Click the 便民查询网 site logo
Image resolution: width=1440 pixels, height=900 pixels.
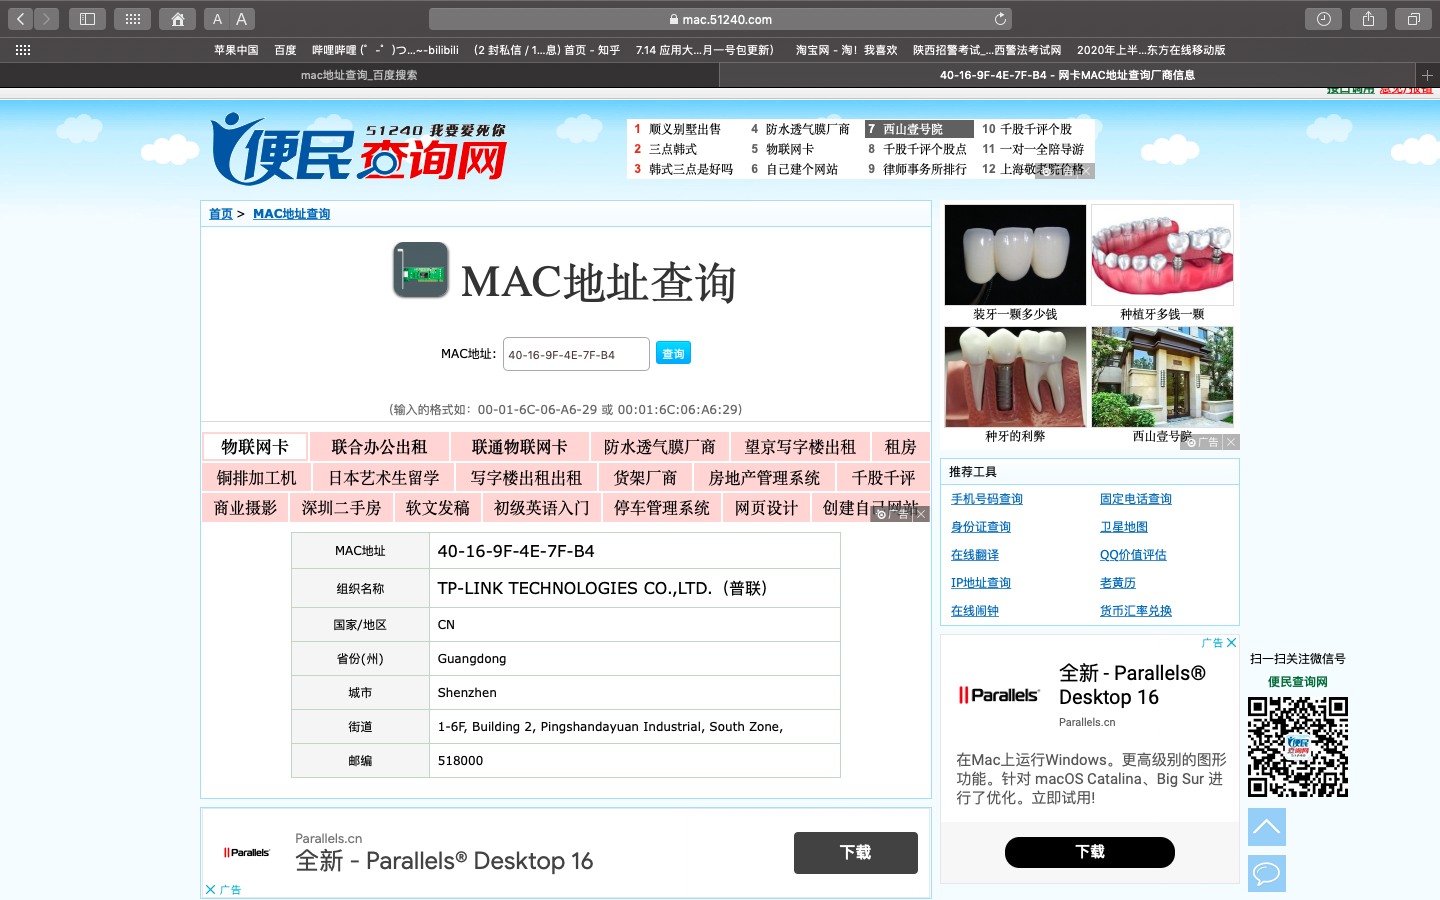pyautogui.click(x=359, y=149)
